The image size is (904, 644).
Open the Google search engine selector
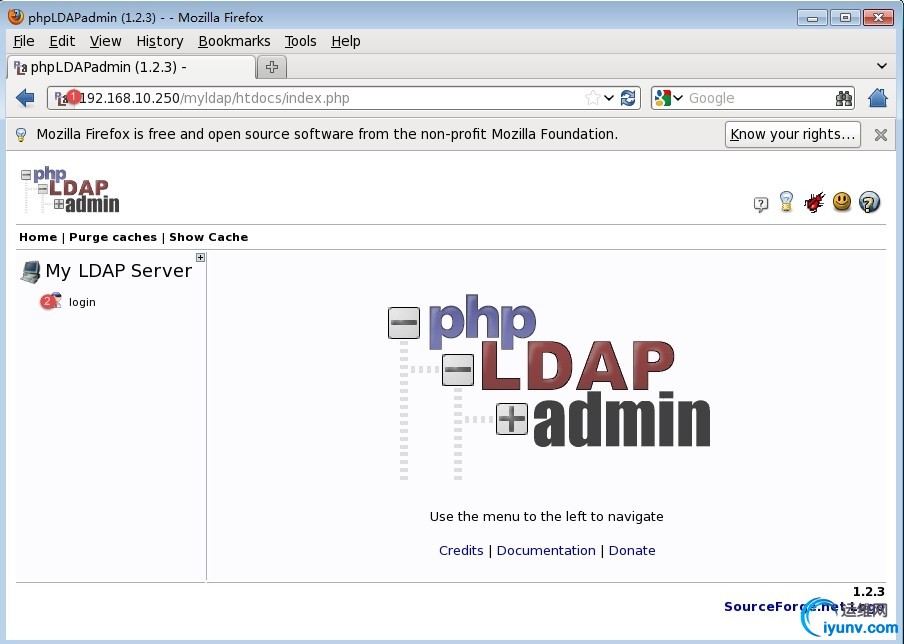coord(669,98)
